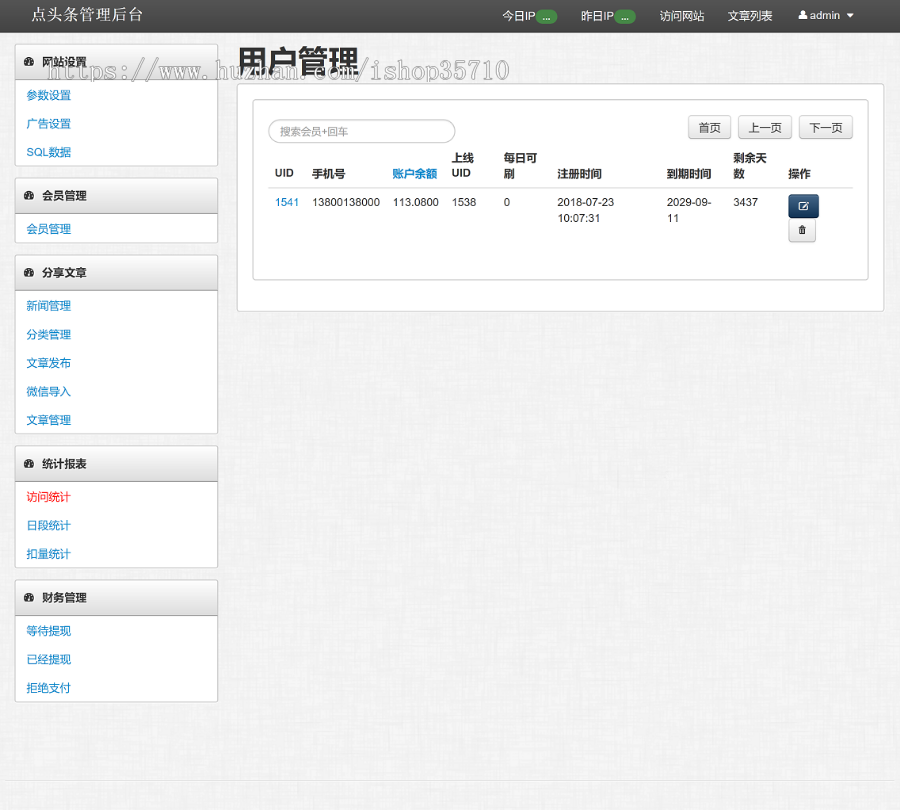Select 微信导入 in the sidebar
Viewport: 900px width, 810px height.
point(49,392)
